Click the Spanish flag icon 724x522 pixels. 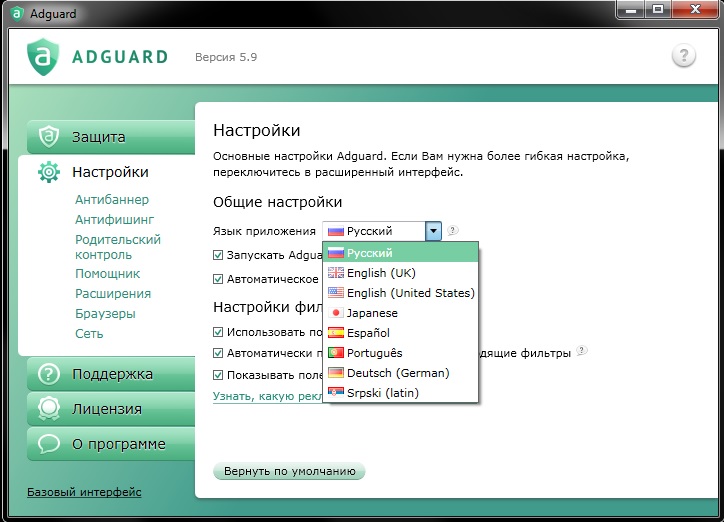[x=336, y=333]
